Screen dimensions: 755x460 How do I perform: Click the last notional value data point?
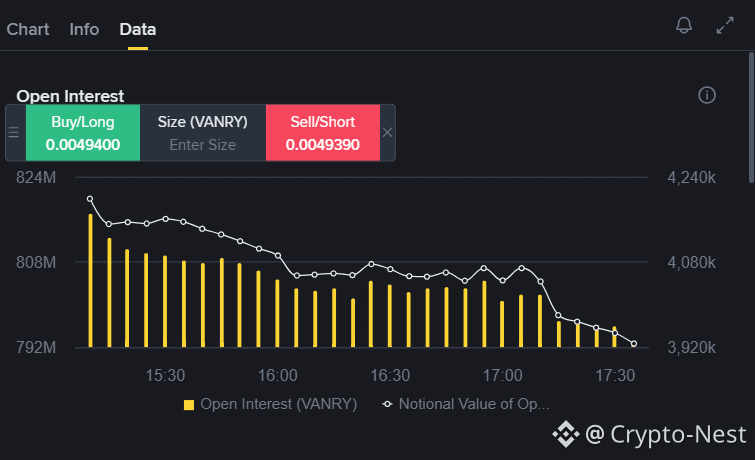634,343
